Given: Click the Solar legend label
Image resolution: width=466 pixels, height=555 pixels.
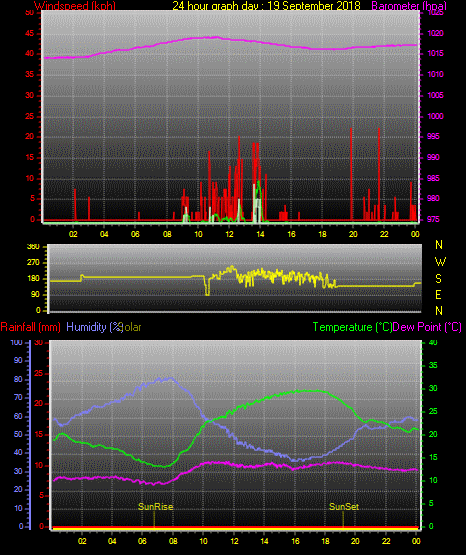Looking at the screenshot, I should click(132, 327).
